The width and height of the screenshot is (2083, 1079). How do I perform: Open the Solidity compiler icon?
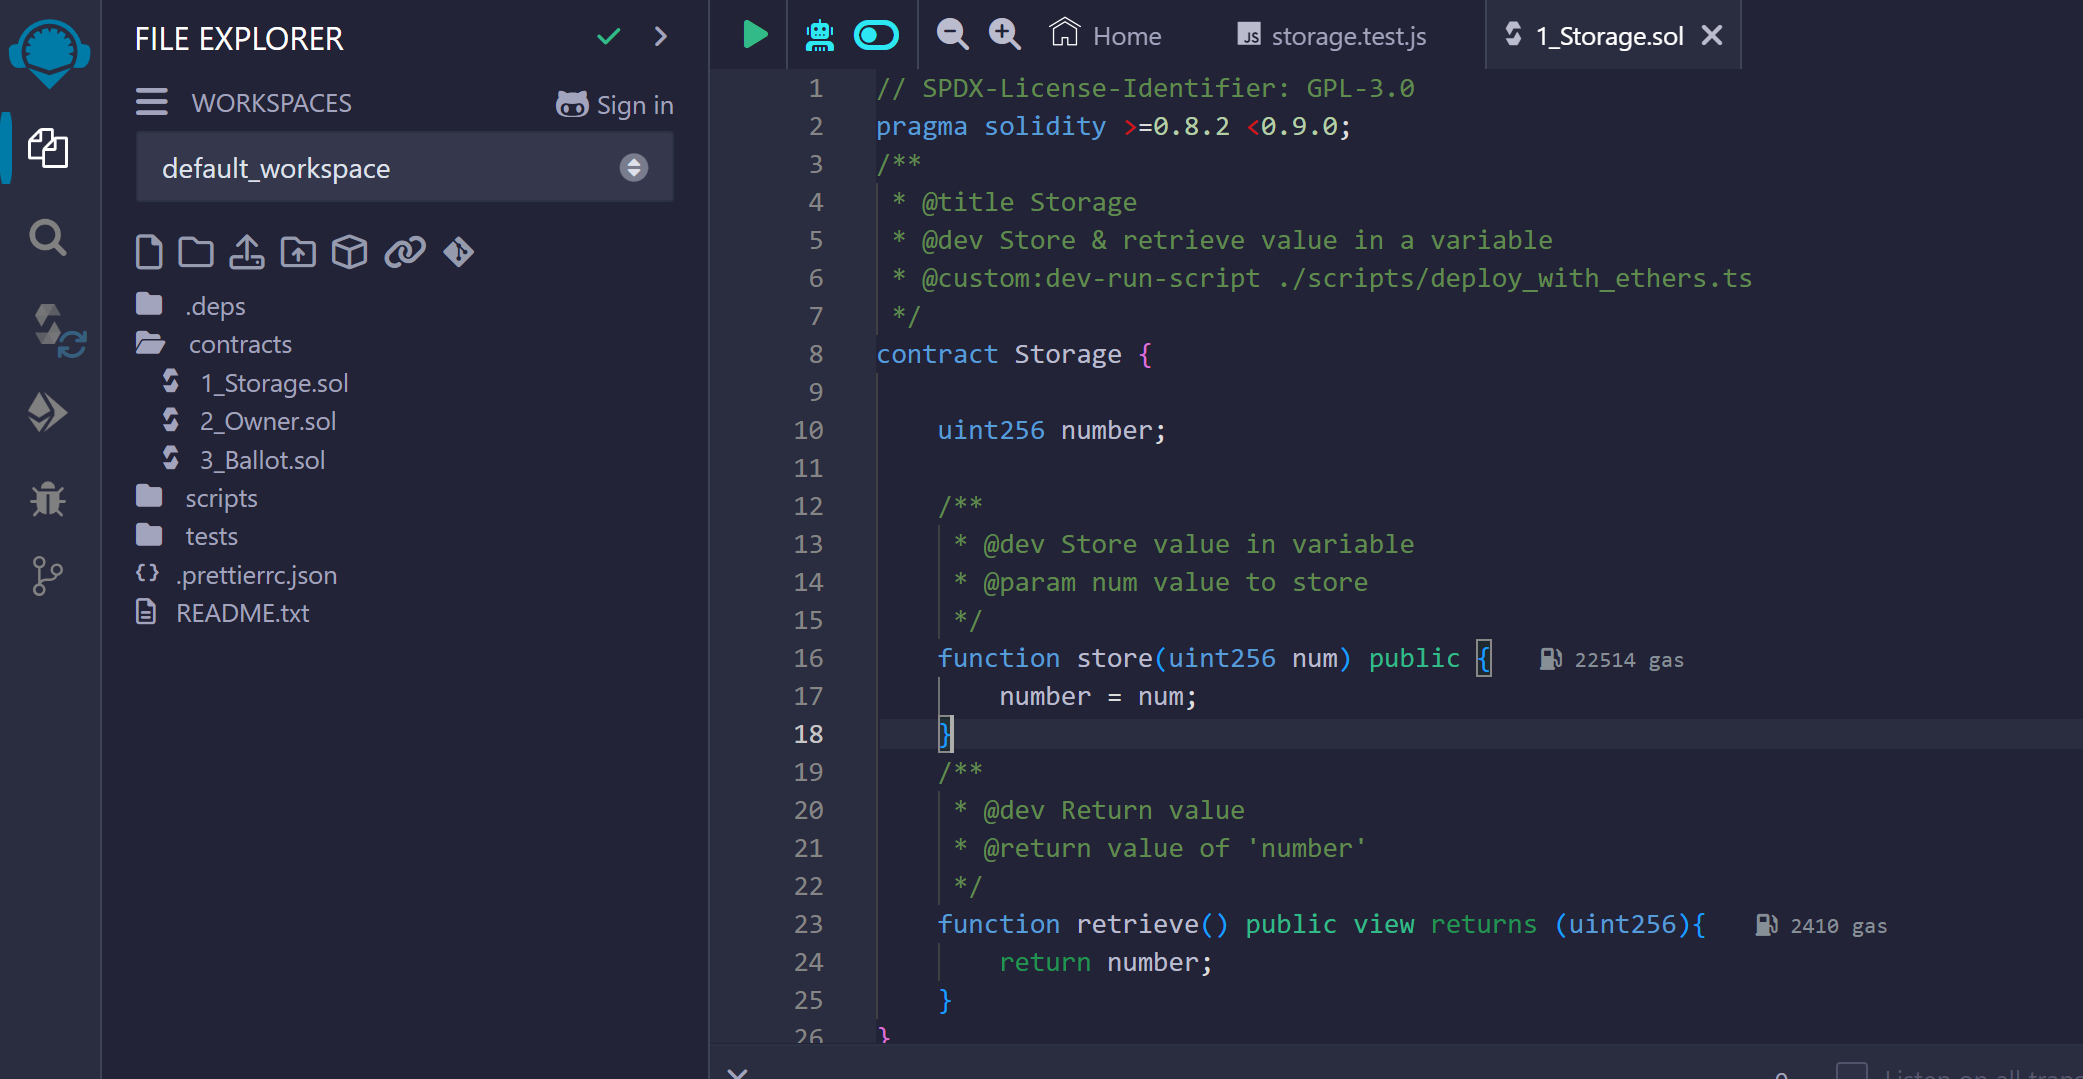tap(58, 331)
